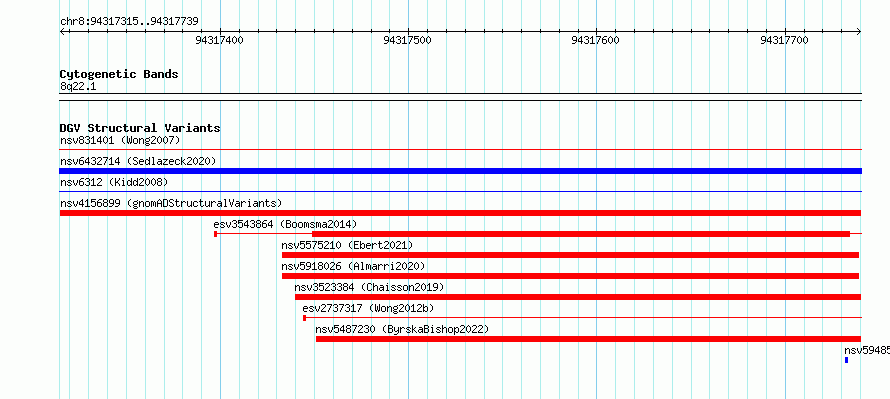Screen dimensions: 890x399
Task: Click the 8q22.1 band label
Action: click(x=78, y=86)
